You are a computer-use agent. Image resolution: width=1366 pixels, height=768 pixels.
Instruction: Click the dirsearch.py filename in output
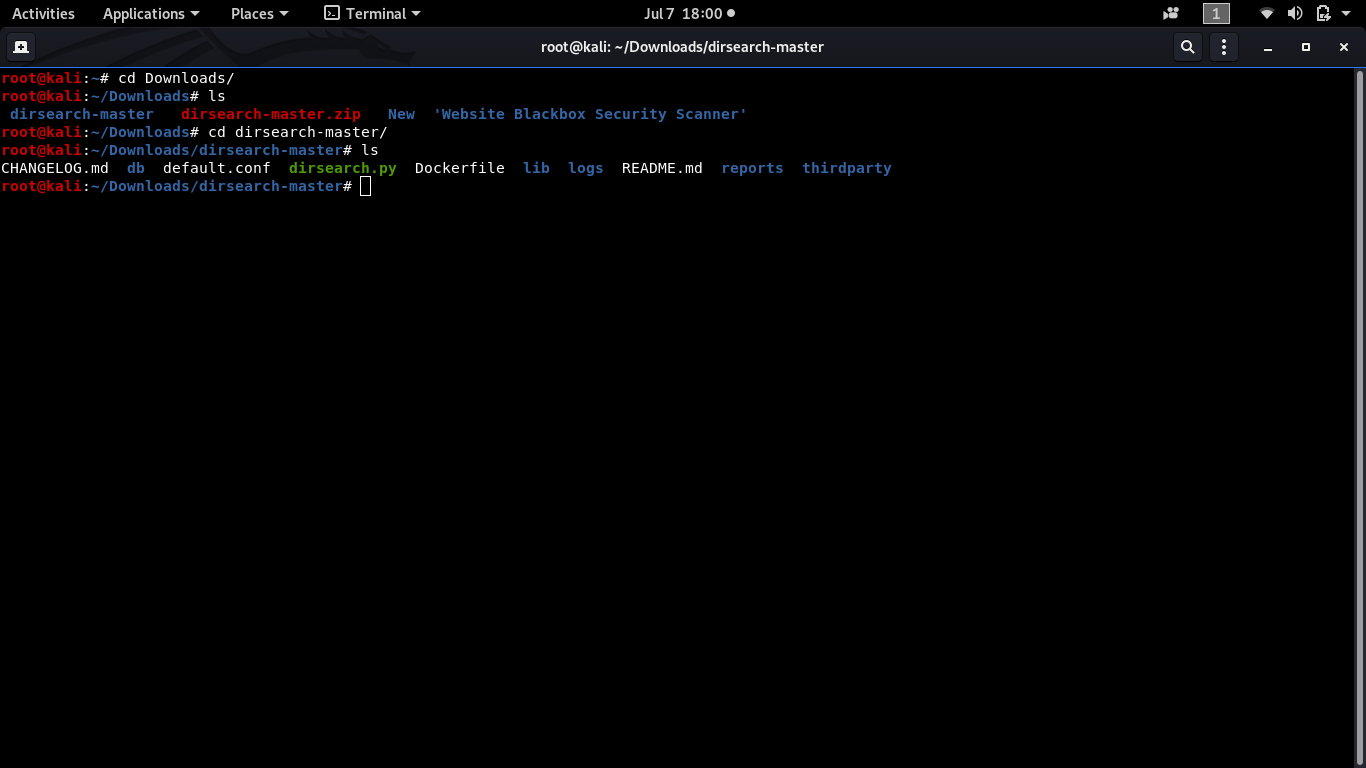click(343, 168)
